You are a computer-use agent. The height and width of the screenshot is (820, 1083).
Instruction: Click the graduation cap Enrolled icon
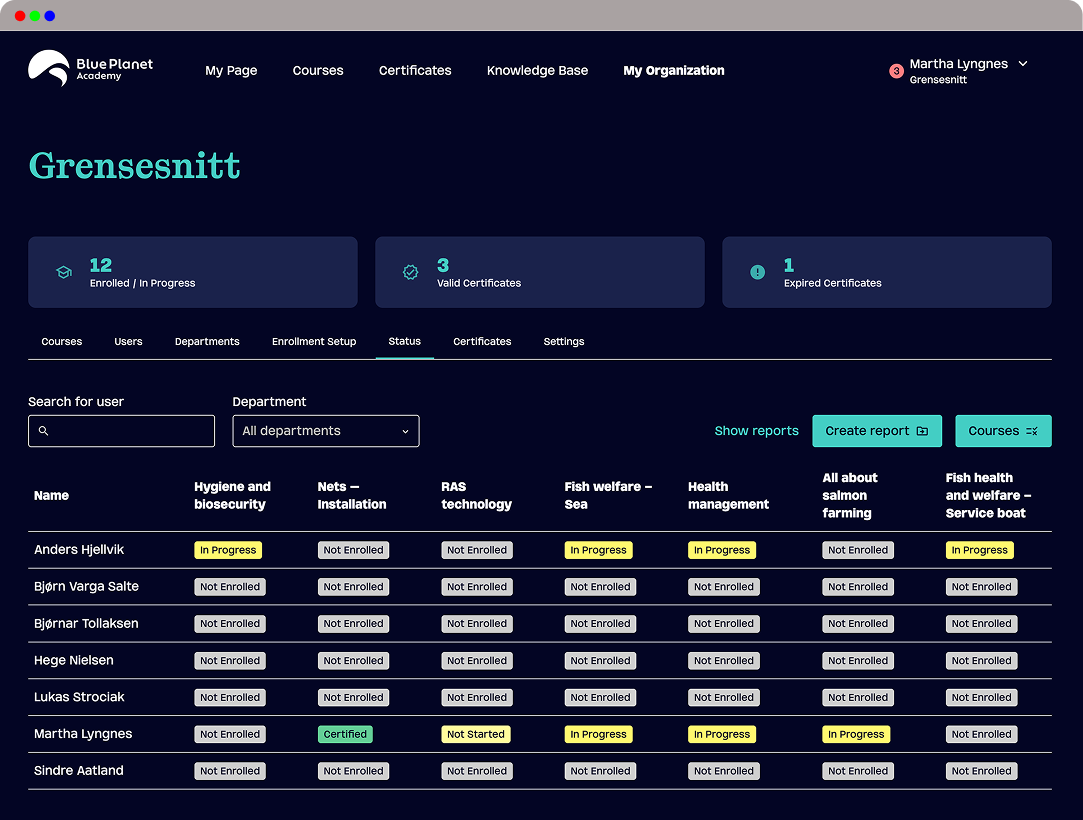point(64,272)
